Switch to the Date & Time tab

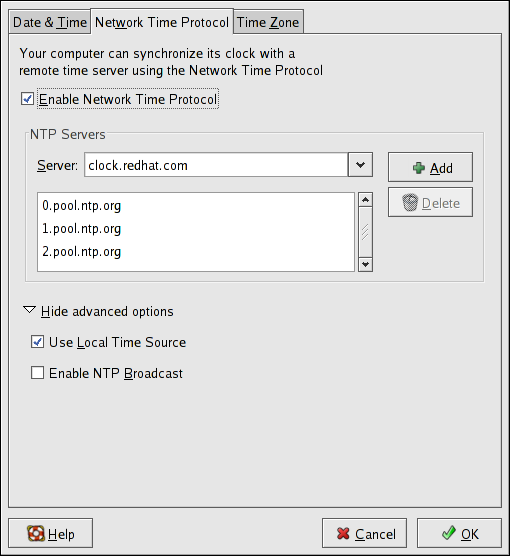[50, 22]
